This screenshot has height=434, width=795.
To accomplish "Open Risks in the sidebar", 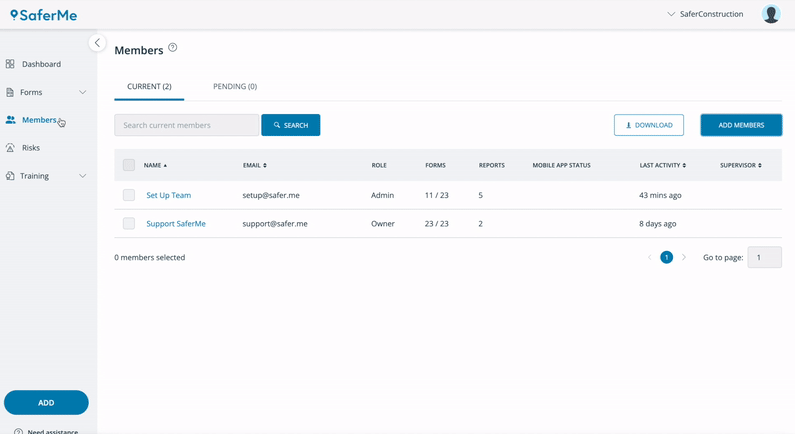I will (31, 148).
